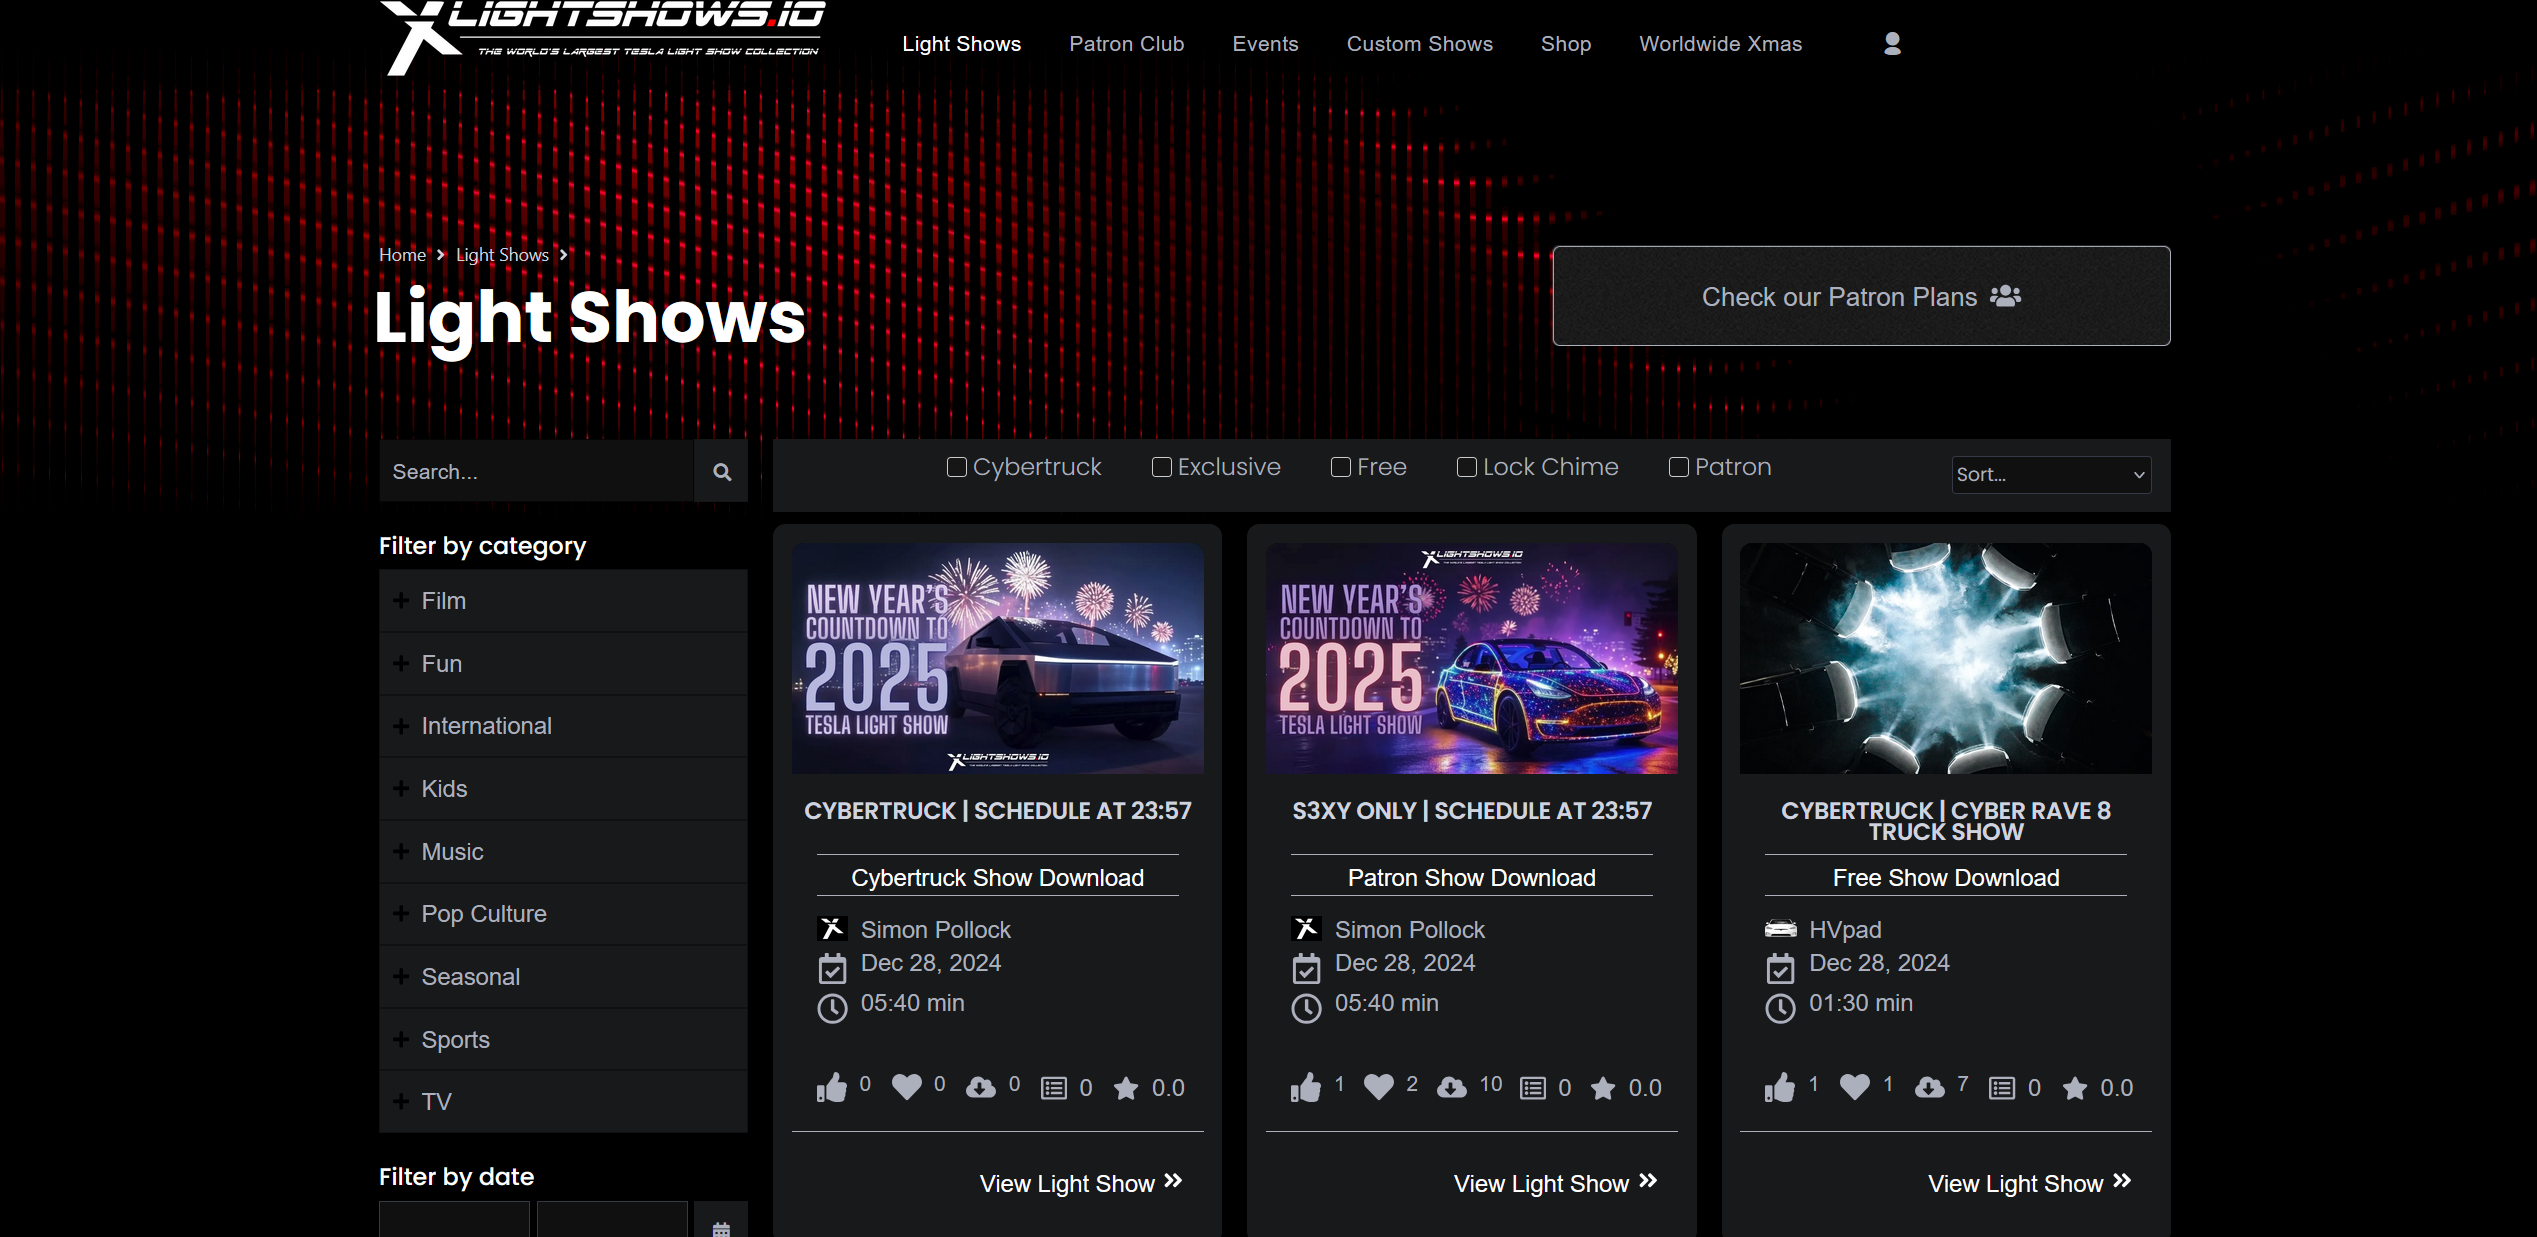Like the Cybertruck countdown show with thumbs-up

[x=831, y=1087]
